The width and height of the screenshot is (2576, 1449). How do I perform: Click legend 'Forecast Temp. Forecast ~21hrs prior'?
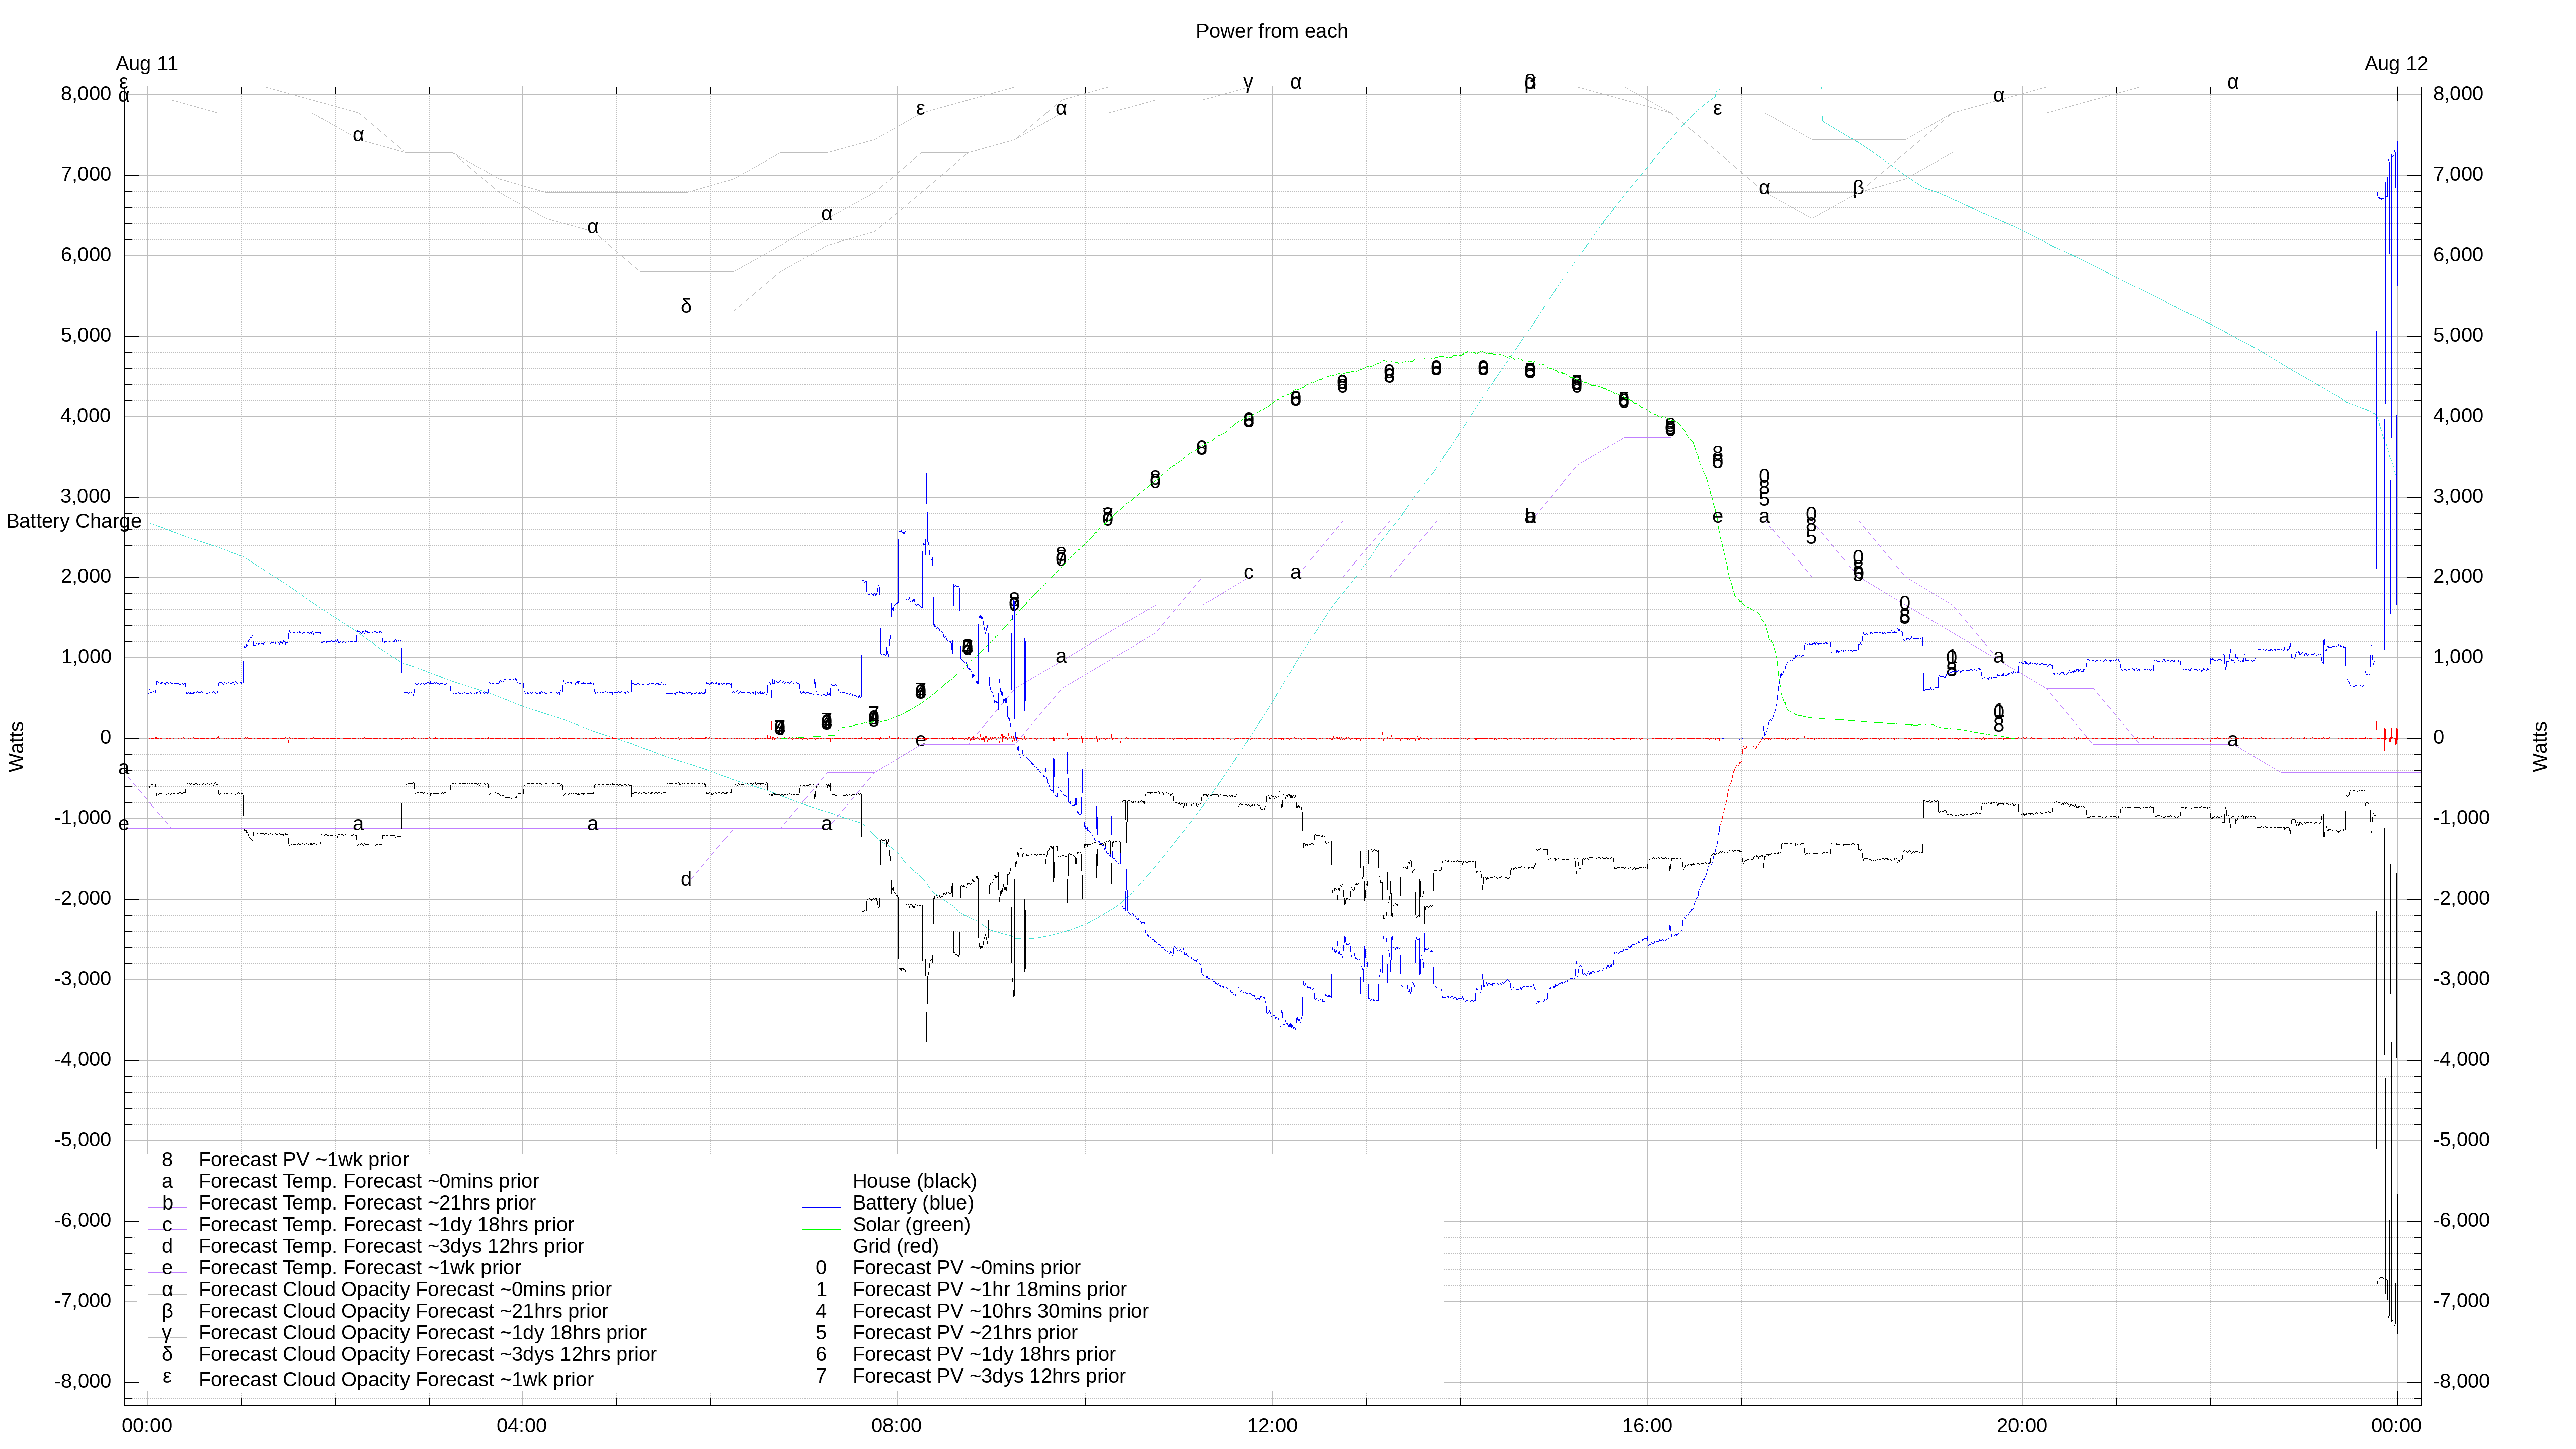[367, 1203]
